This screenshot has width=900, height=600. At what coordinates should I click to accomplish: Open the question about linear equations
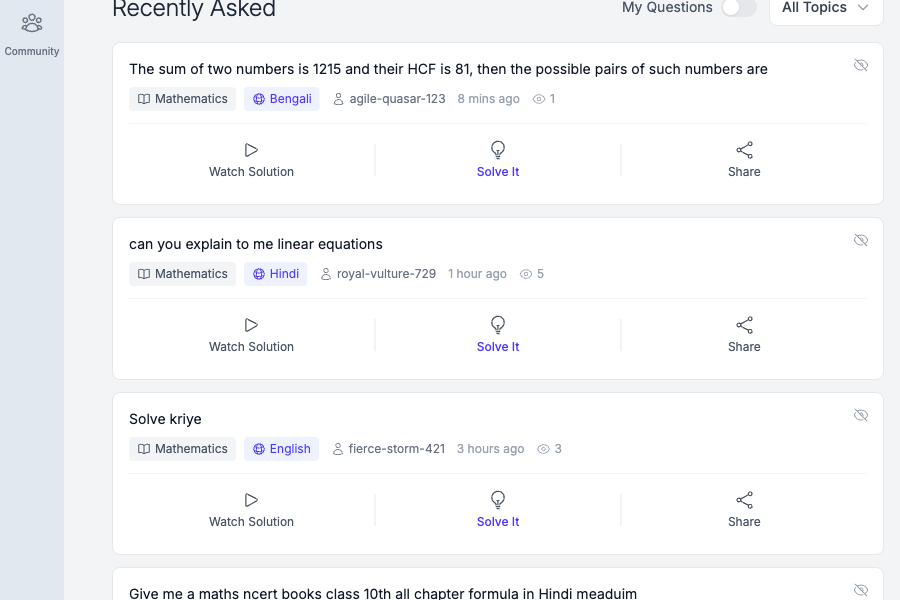pos(256,244)
